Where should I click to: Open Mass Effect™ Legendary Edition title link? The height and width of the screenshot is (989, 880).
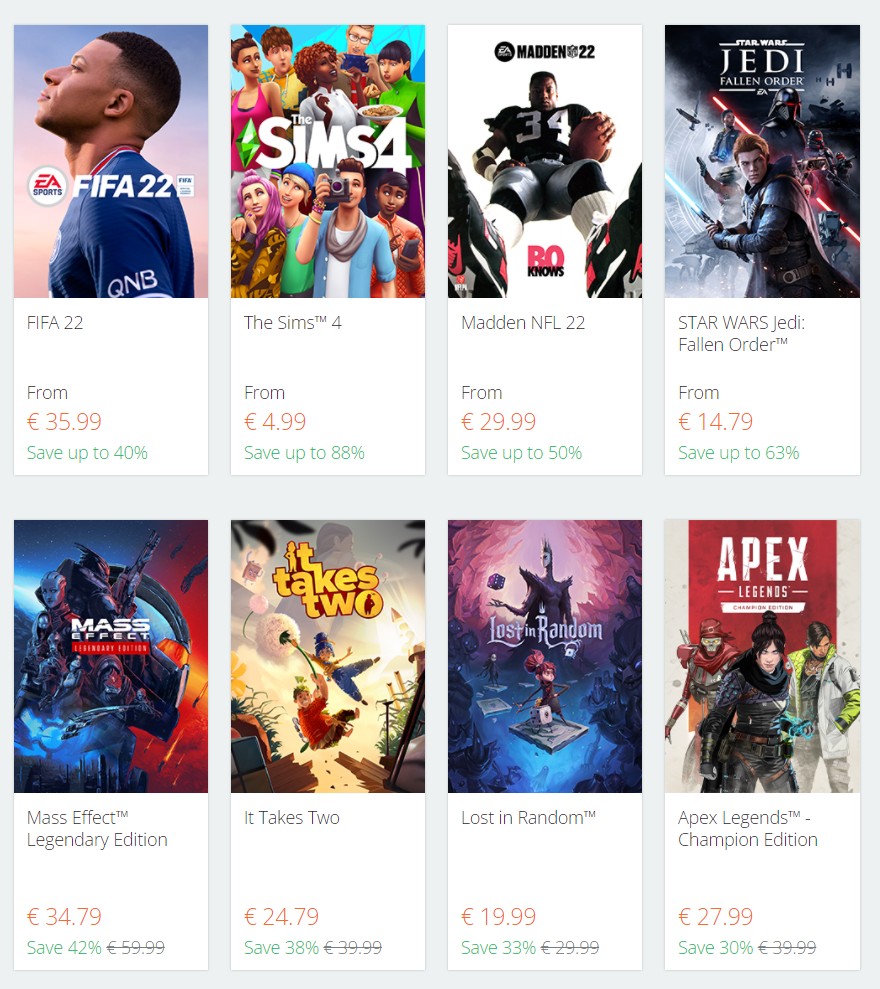[x=97, y=829]
